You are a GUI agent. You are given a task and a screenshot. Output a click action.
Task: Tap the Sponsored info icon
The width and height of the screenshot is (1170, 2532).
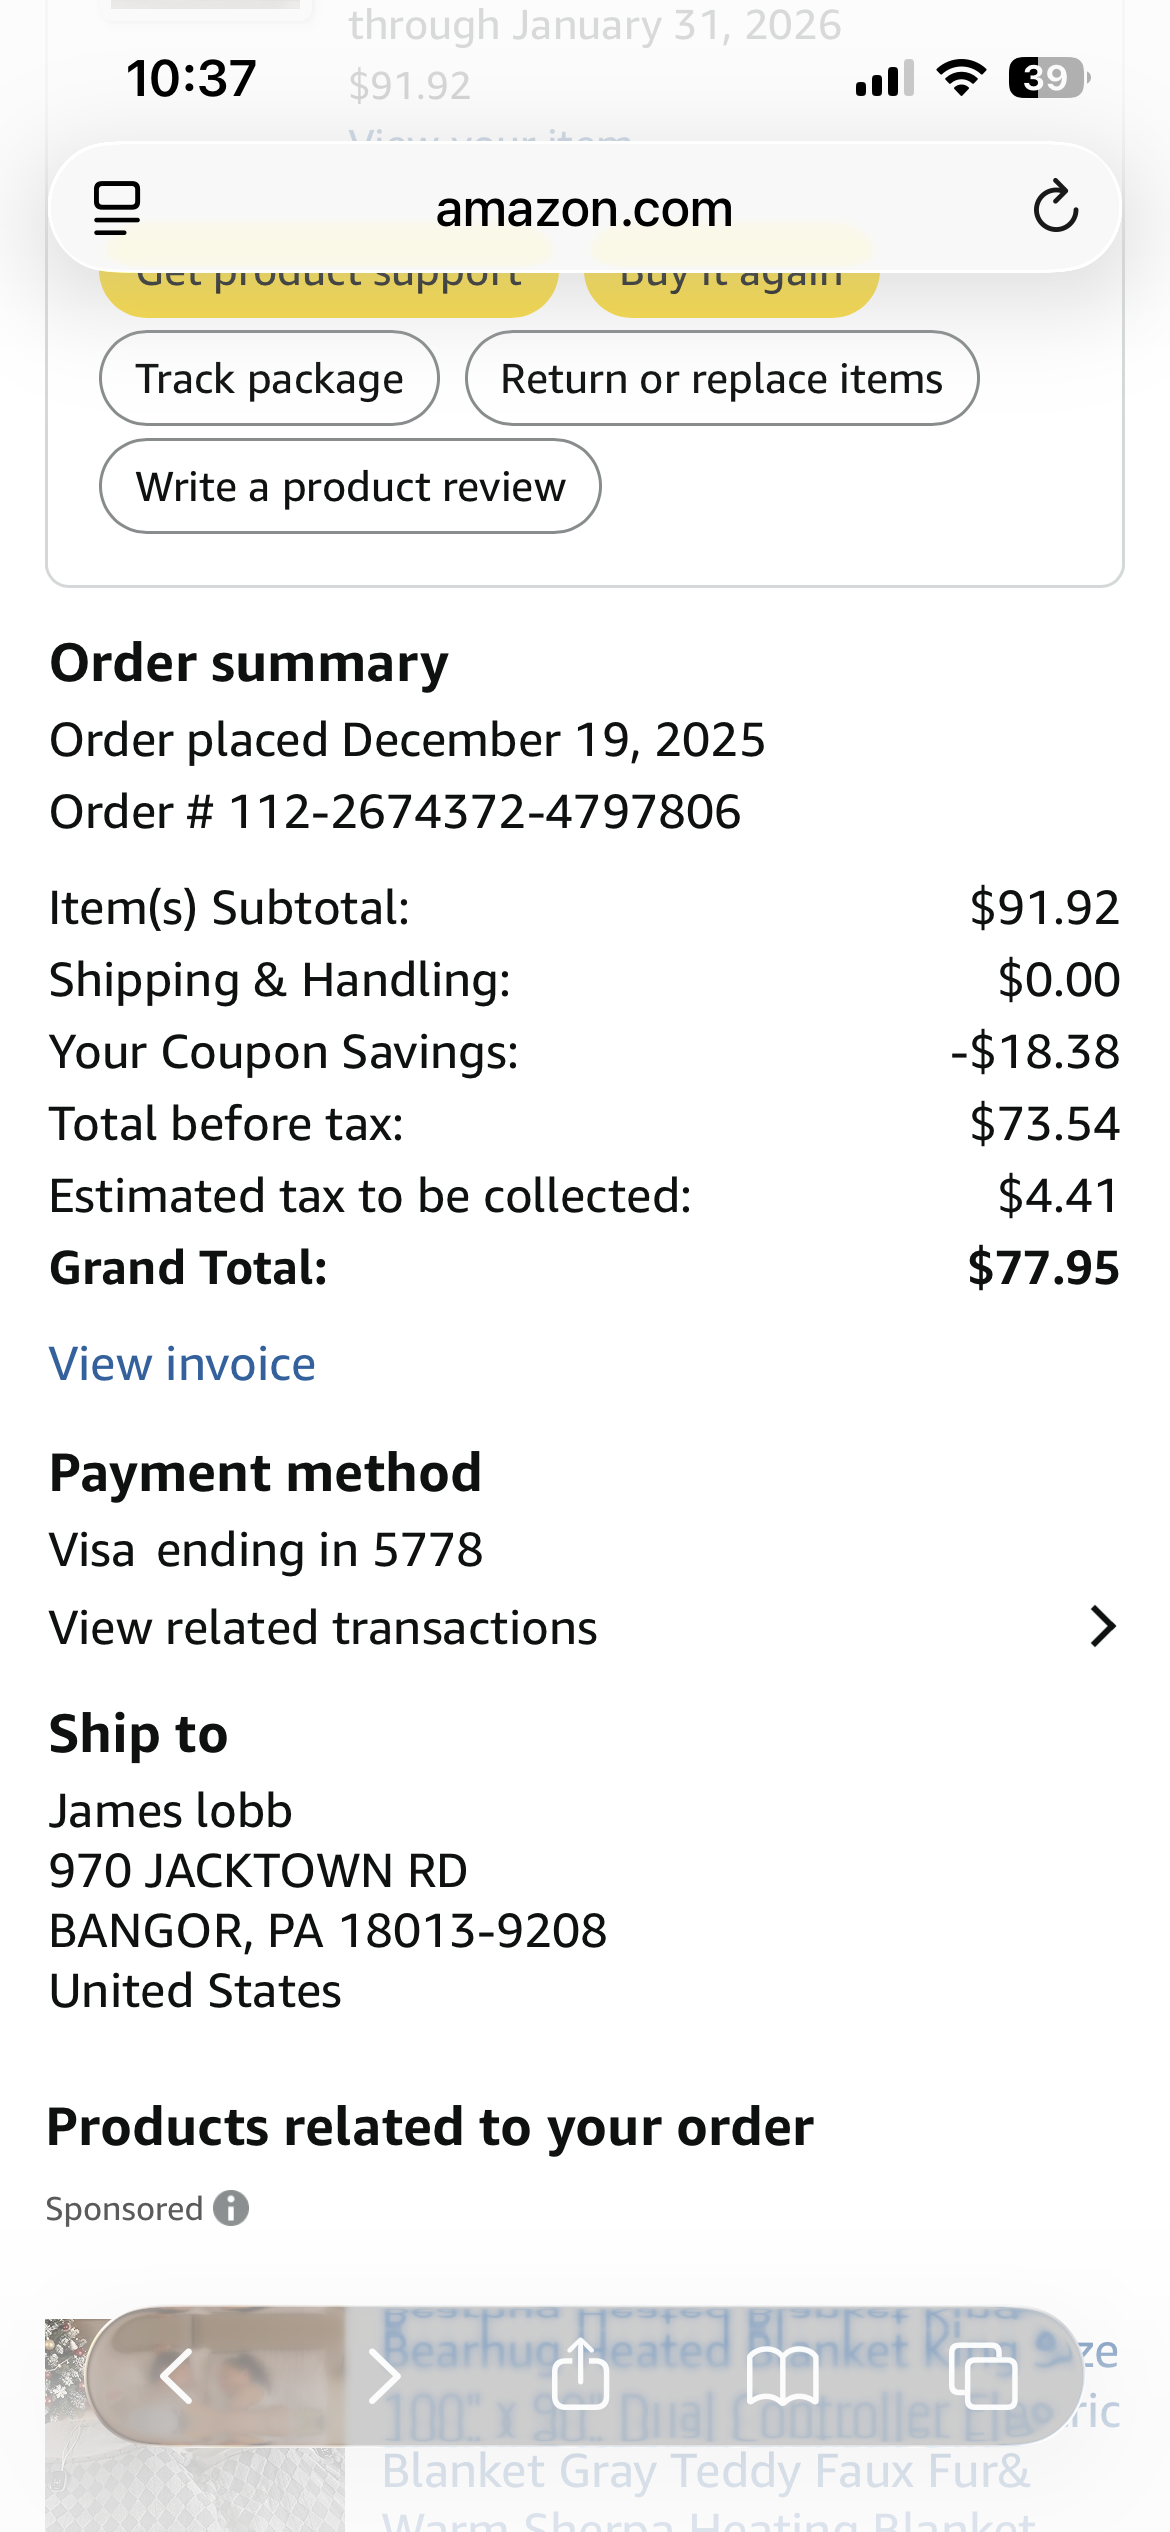231,2208
